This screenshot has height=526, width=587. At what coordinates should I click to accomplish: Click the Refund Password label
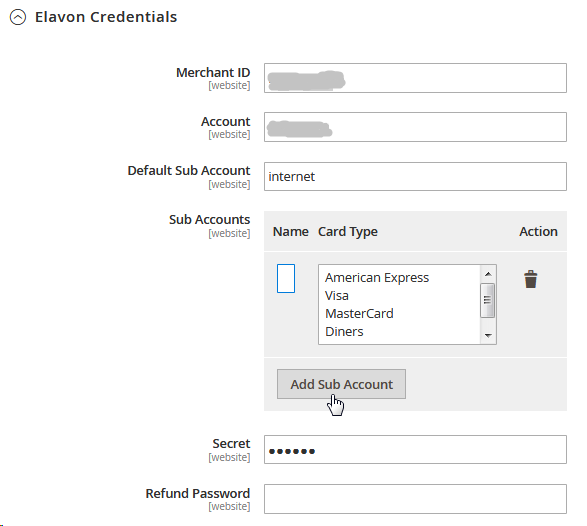198,493
